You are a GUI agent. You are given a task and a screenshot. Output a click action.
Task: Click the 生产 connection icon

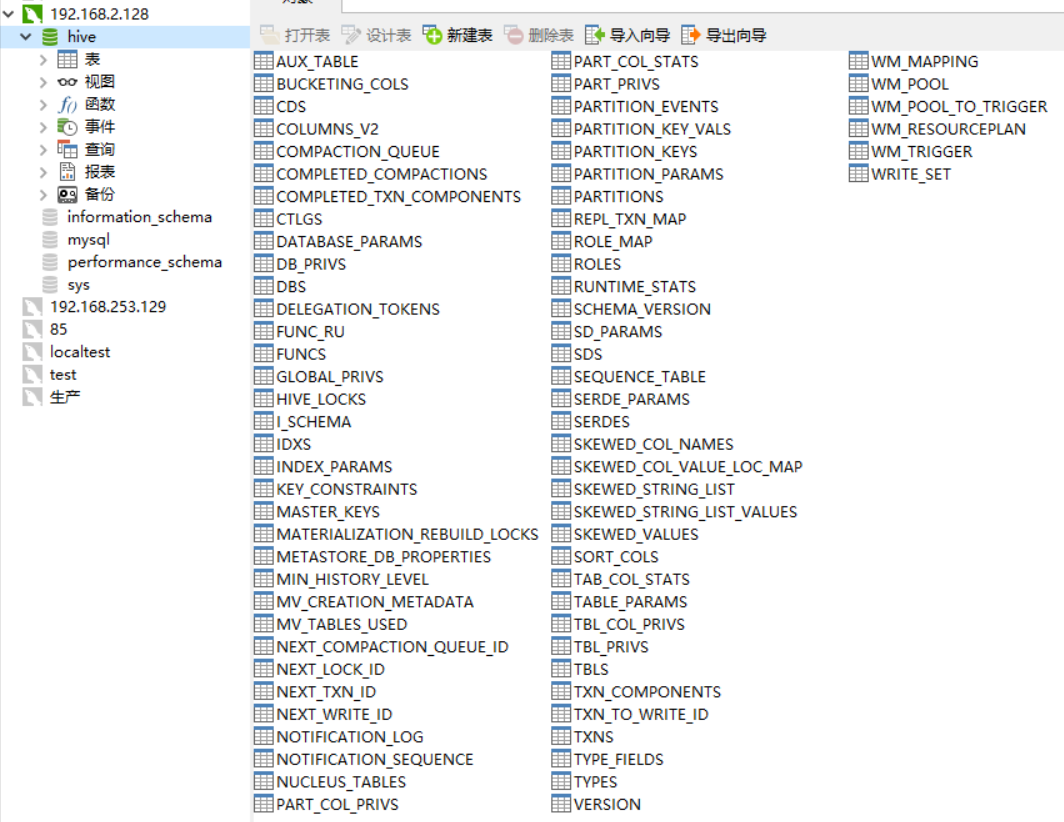click(32, 396)
